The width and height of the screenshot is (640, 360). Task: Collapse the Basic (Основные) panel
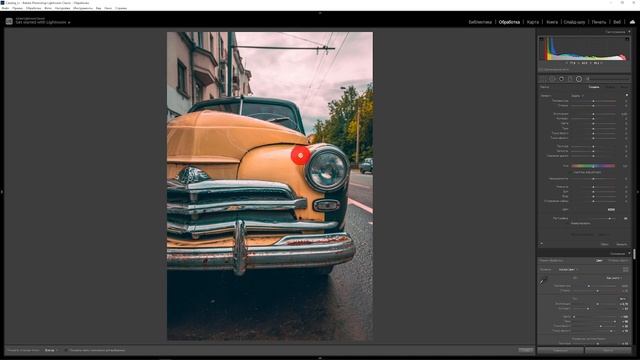[x=629, y=253]
